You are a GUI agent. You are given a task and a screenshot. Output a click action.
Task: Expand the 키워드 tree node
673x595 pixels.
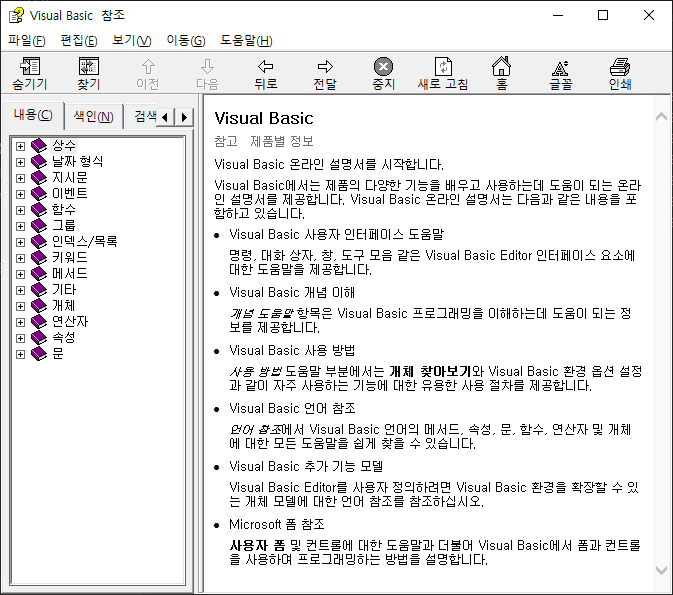click(x=20, y=258)
